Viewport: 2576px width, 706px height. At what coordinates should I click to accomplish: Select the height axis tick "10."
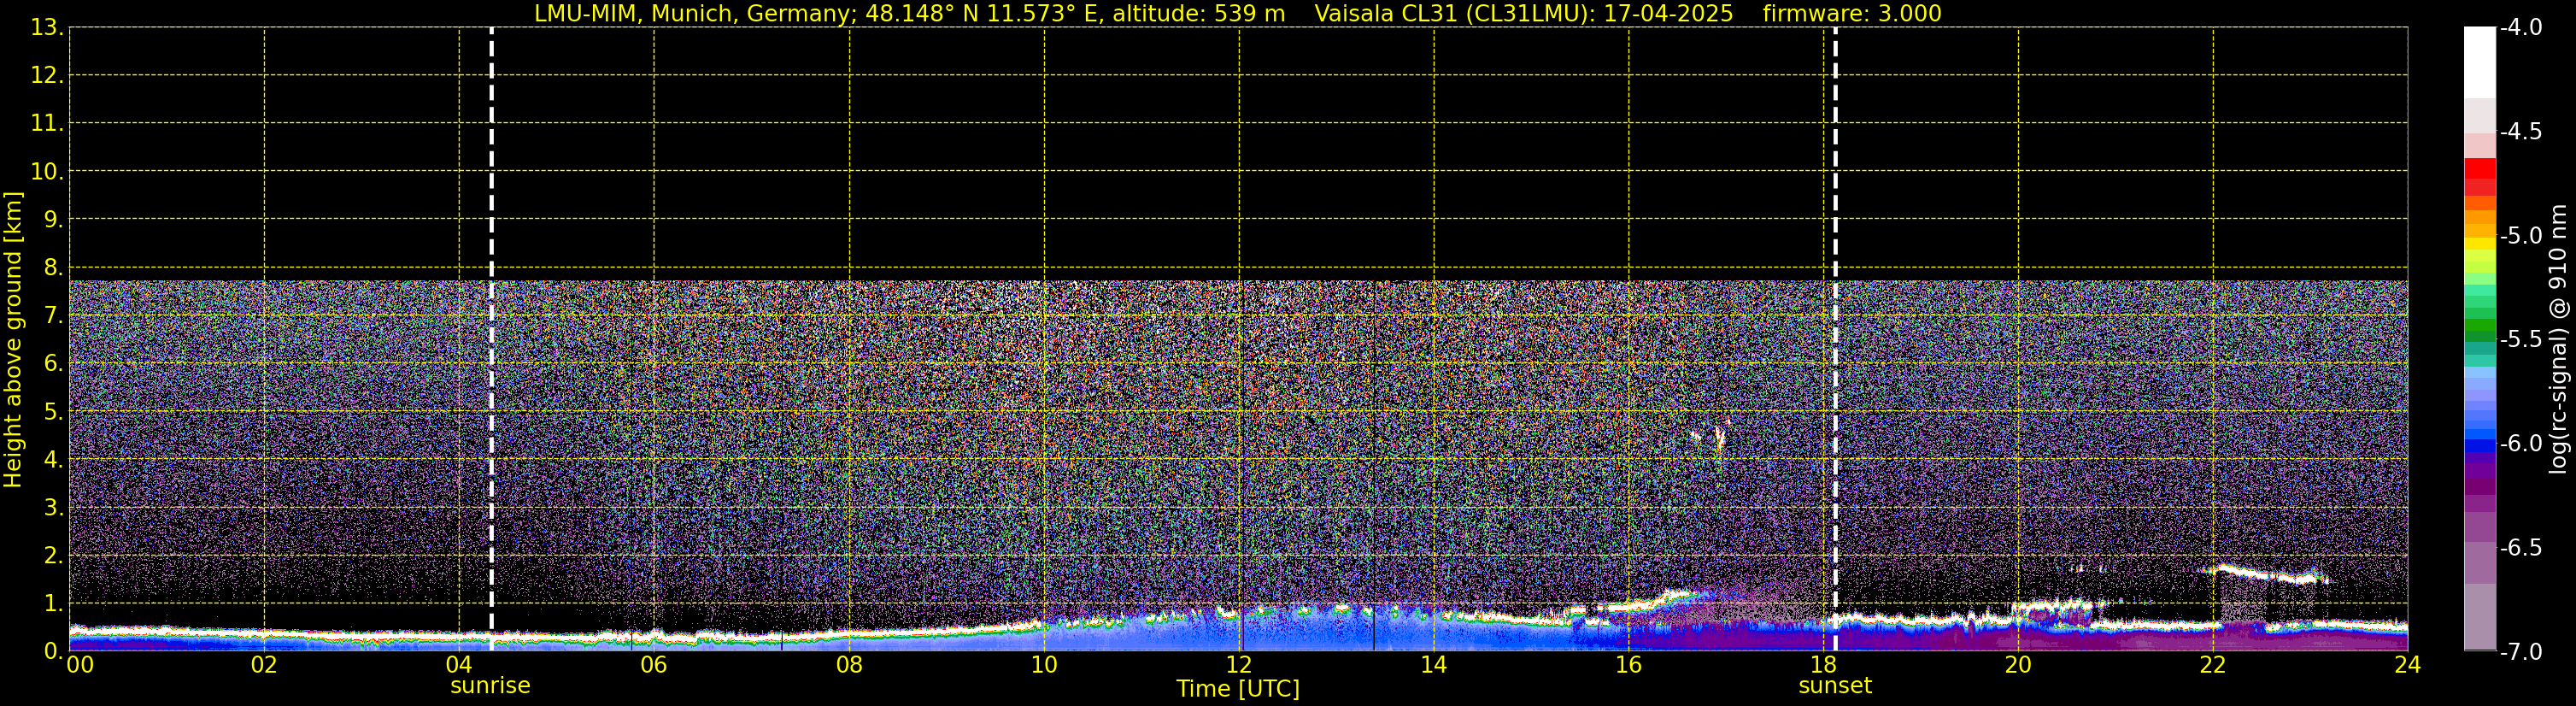(x=46, y=172)
